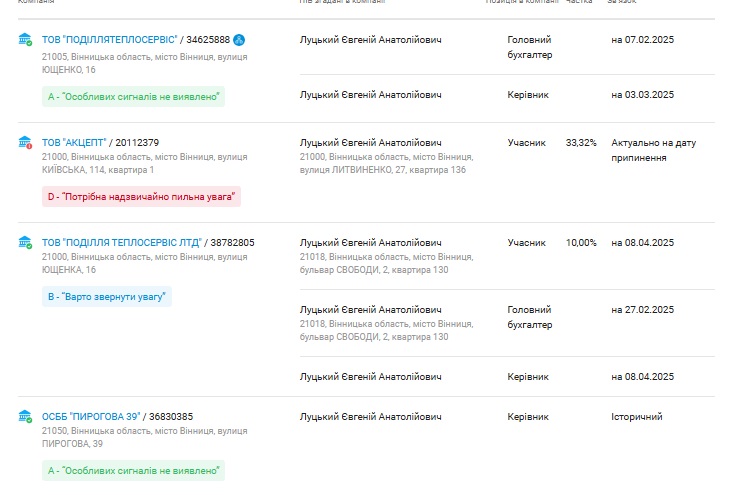Viewport: 729px width, 495px height.
Task: Select Луцький Євгеній Анатолійович with ЛИТВИНЕНКО address
Action: (371, 143)
